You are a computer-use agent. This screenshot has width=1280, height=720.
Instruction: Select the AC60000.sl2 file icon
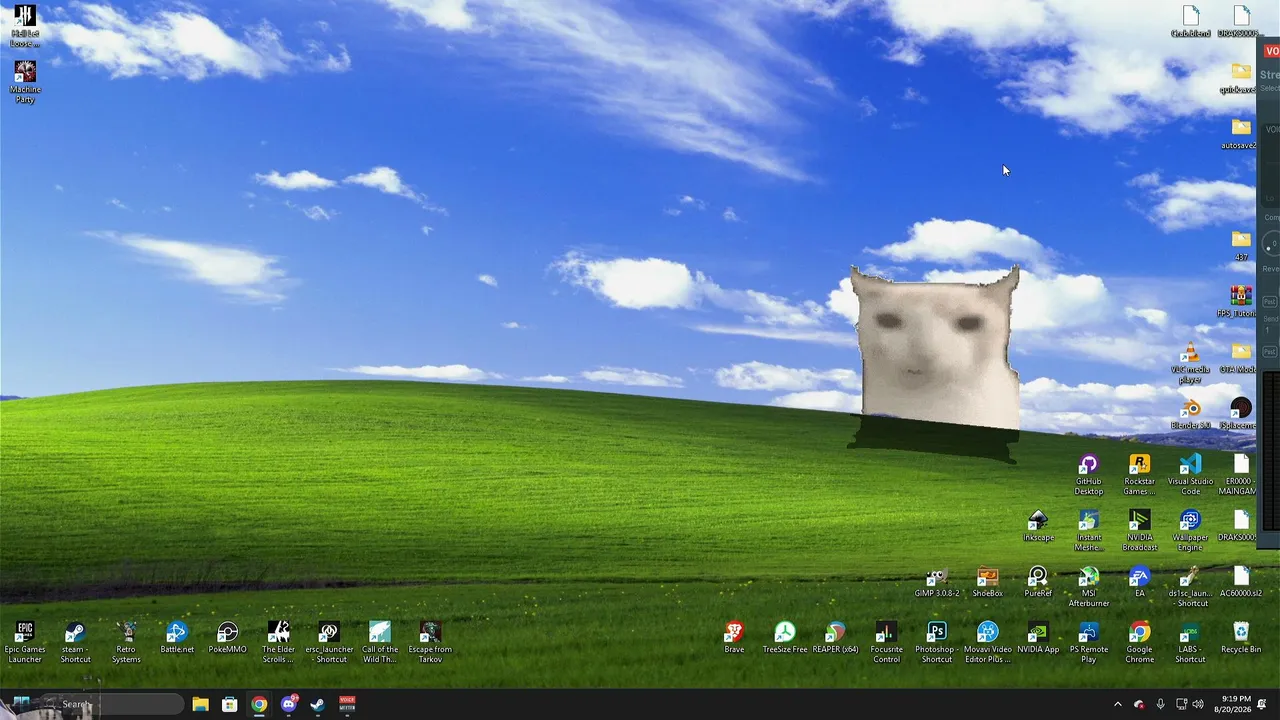point(1241,582)
